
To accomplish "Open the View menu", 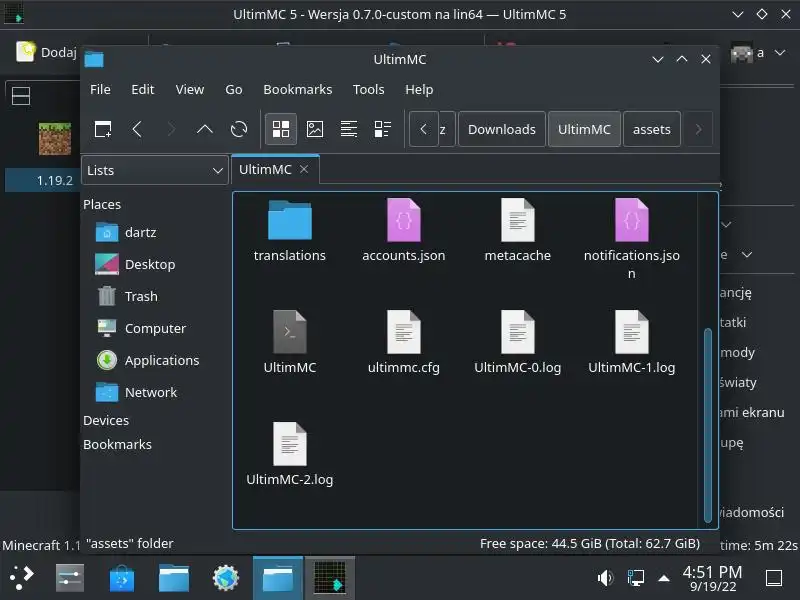I will pos(190,89).
